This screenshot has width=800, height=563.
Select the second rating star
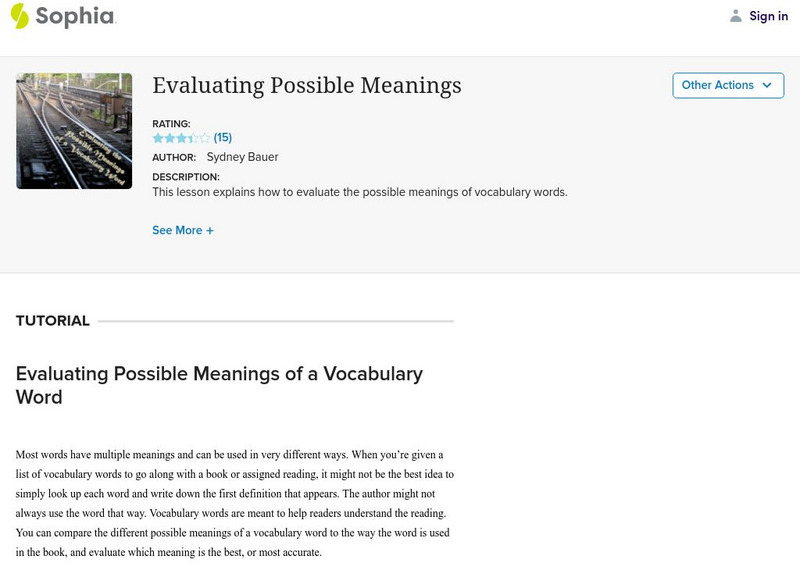169,138
